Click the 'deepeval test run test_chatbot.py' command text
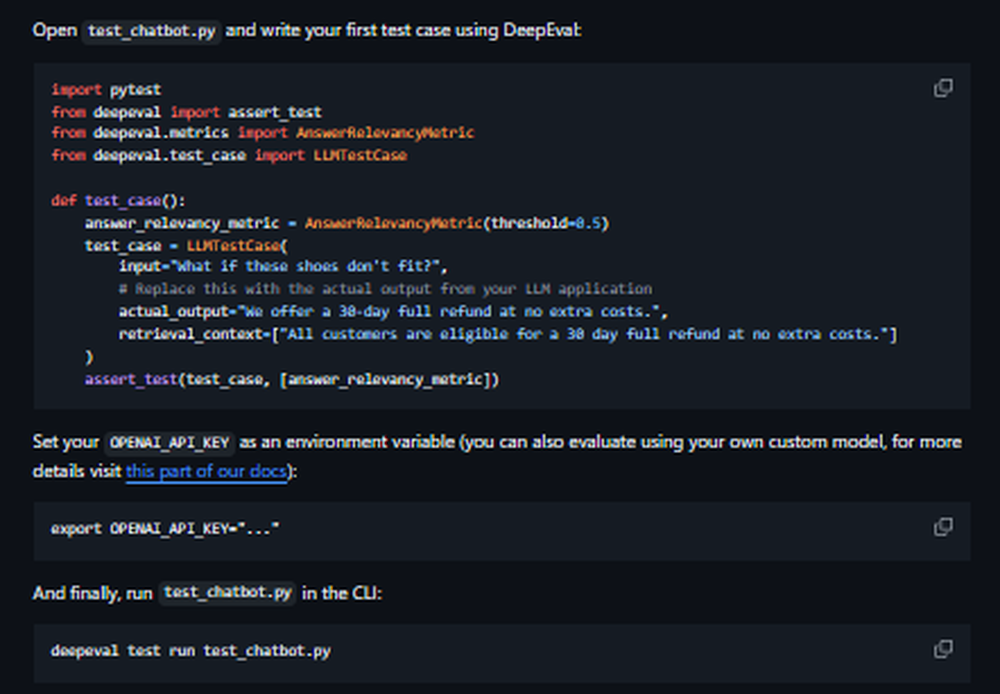This screenshot has height=694, width=1000. tap(191, 651)
